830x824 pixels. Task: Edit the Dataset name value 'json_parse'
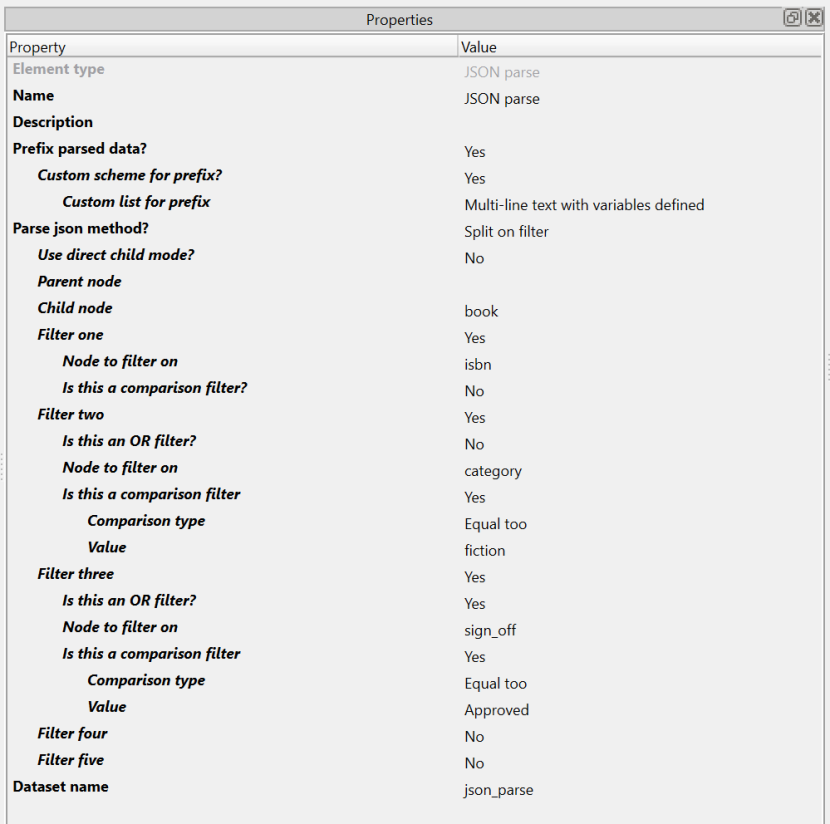(499, 790)
